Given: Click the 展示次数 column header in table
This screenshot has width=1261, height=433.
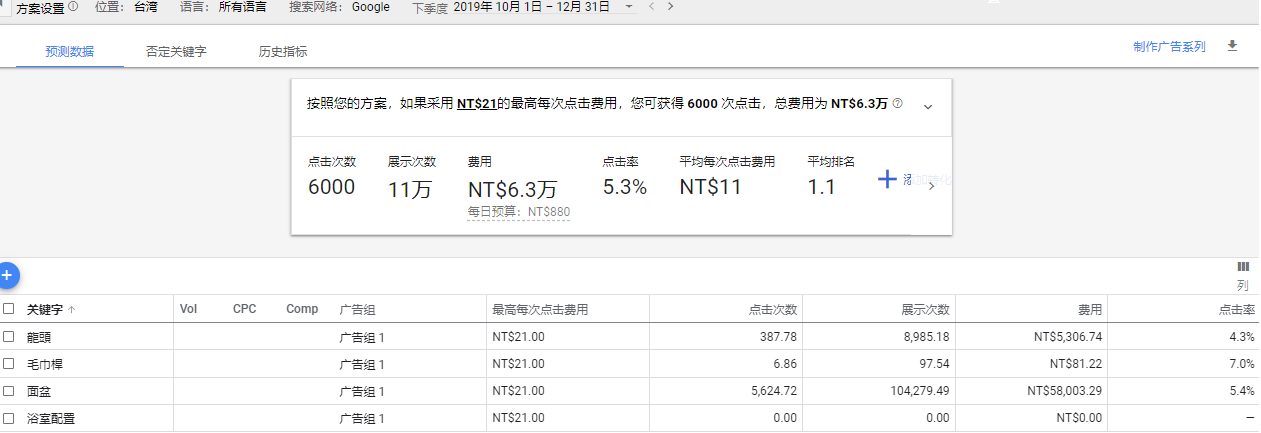Looking at the screenshot, I should coord(925,310).
